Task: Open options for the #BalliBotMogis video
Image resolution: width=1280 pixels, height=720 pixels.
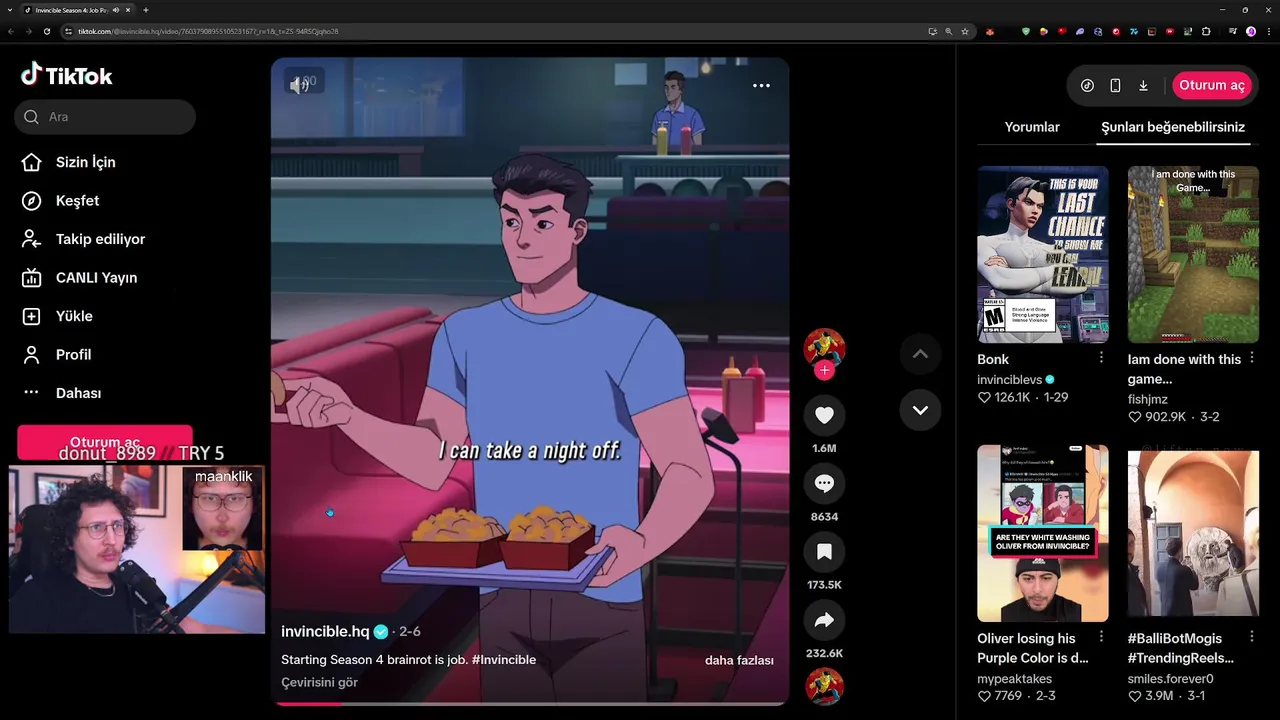Action: tap(1251, 637)
